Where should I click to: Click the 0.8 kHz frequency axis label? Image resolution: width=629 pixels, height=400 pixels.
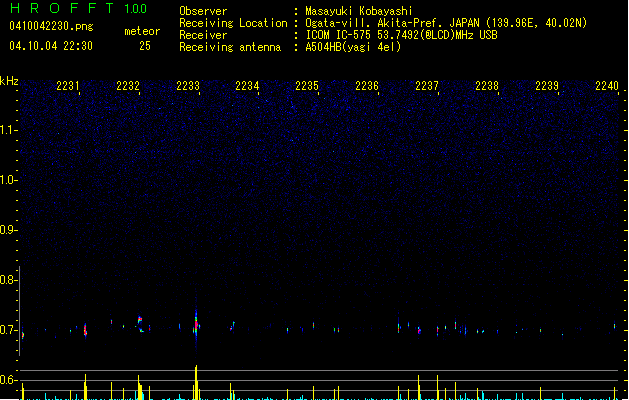pos(8,280)
